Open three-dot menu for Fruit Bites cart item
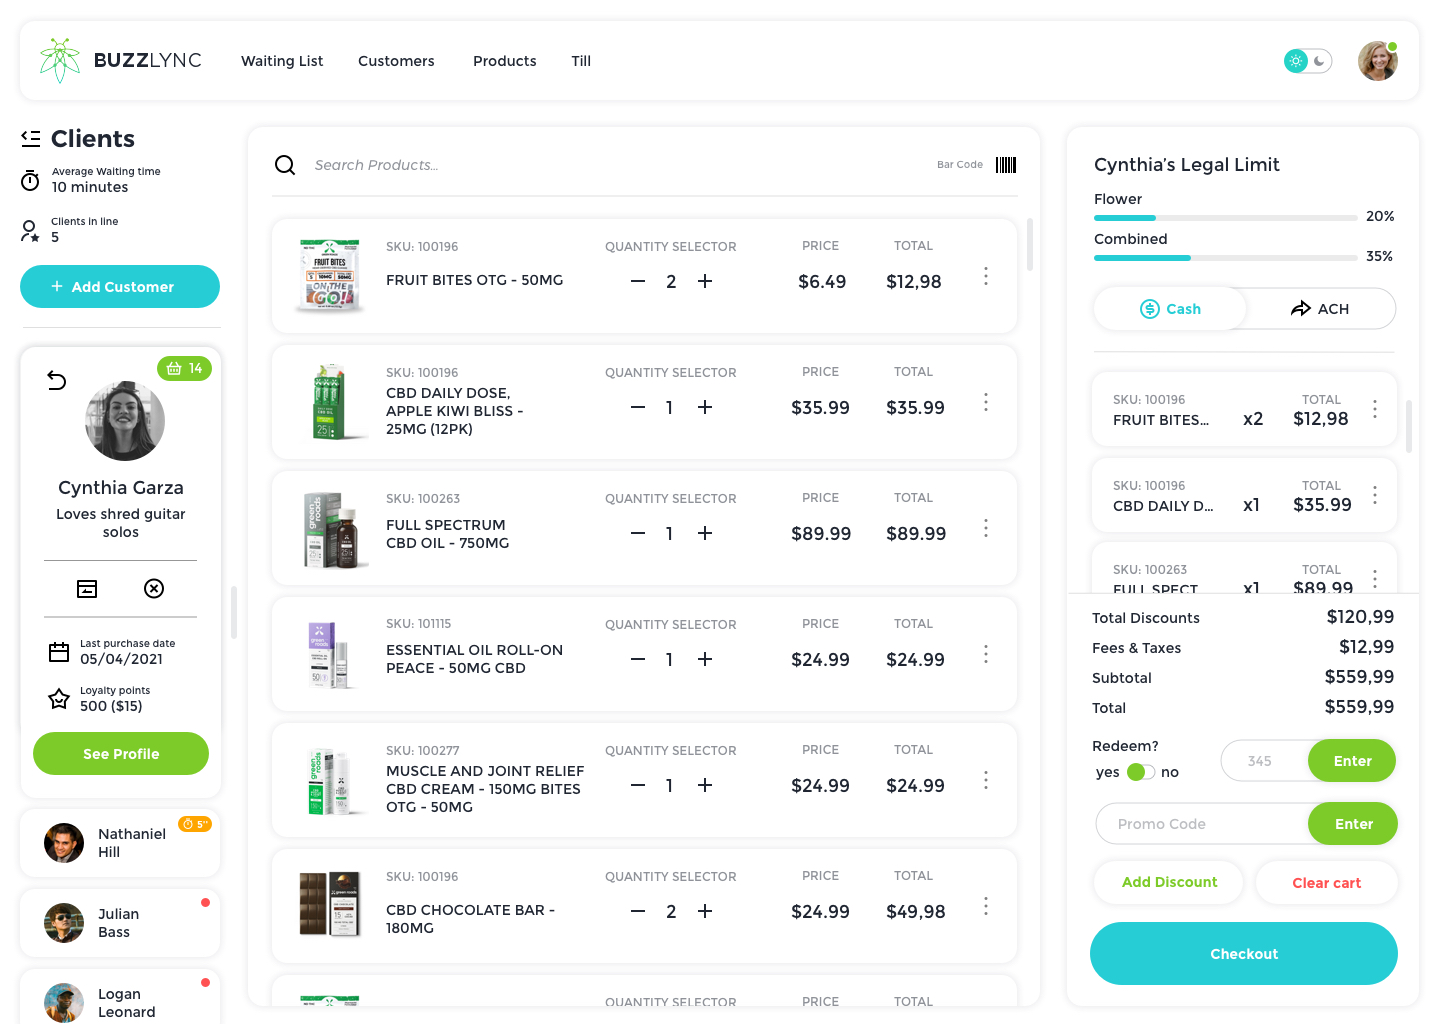The image size is (1440, 1024). (x=1375, y=409)
